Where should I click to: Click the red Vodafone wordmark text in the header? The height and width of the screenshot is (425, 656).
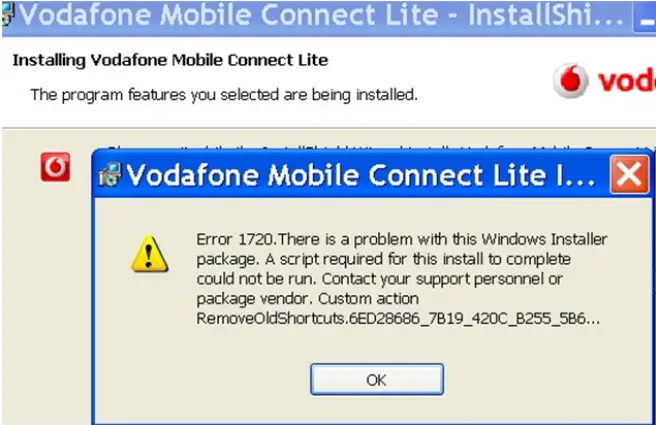pos(626,81)
